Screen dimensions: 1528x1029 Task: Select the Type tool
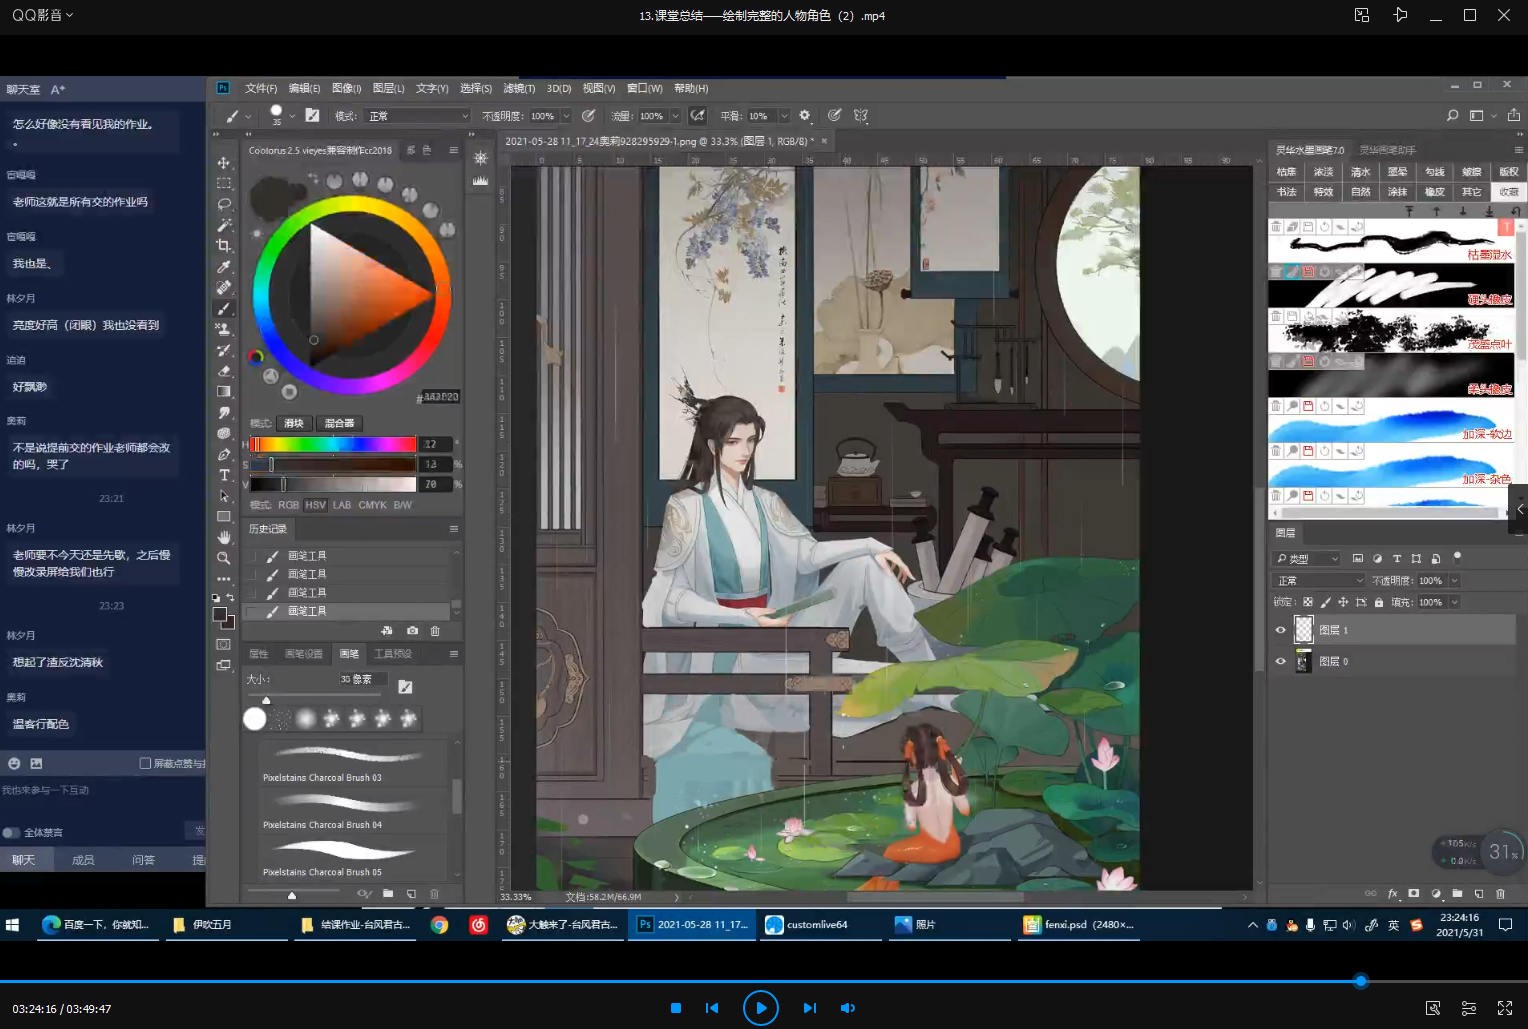[224, 475]
